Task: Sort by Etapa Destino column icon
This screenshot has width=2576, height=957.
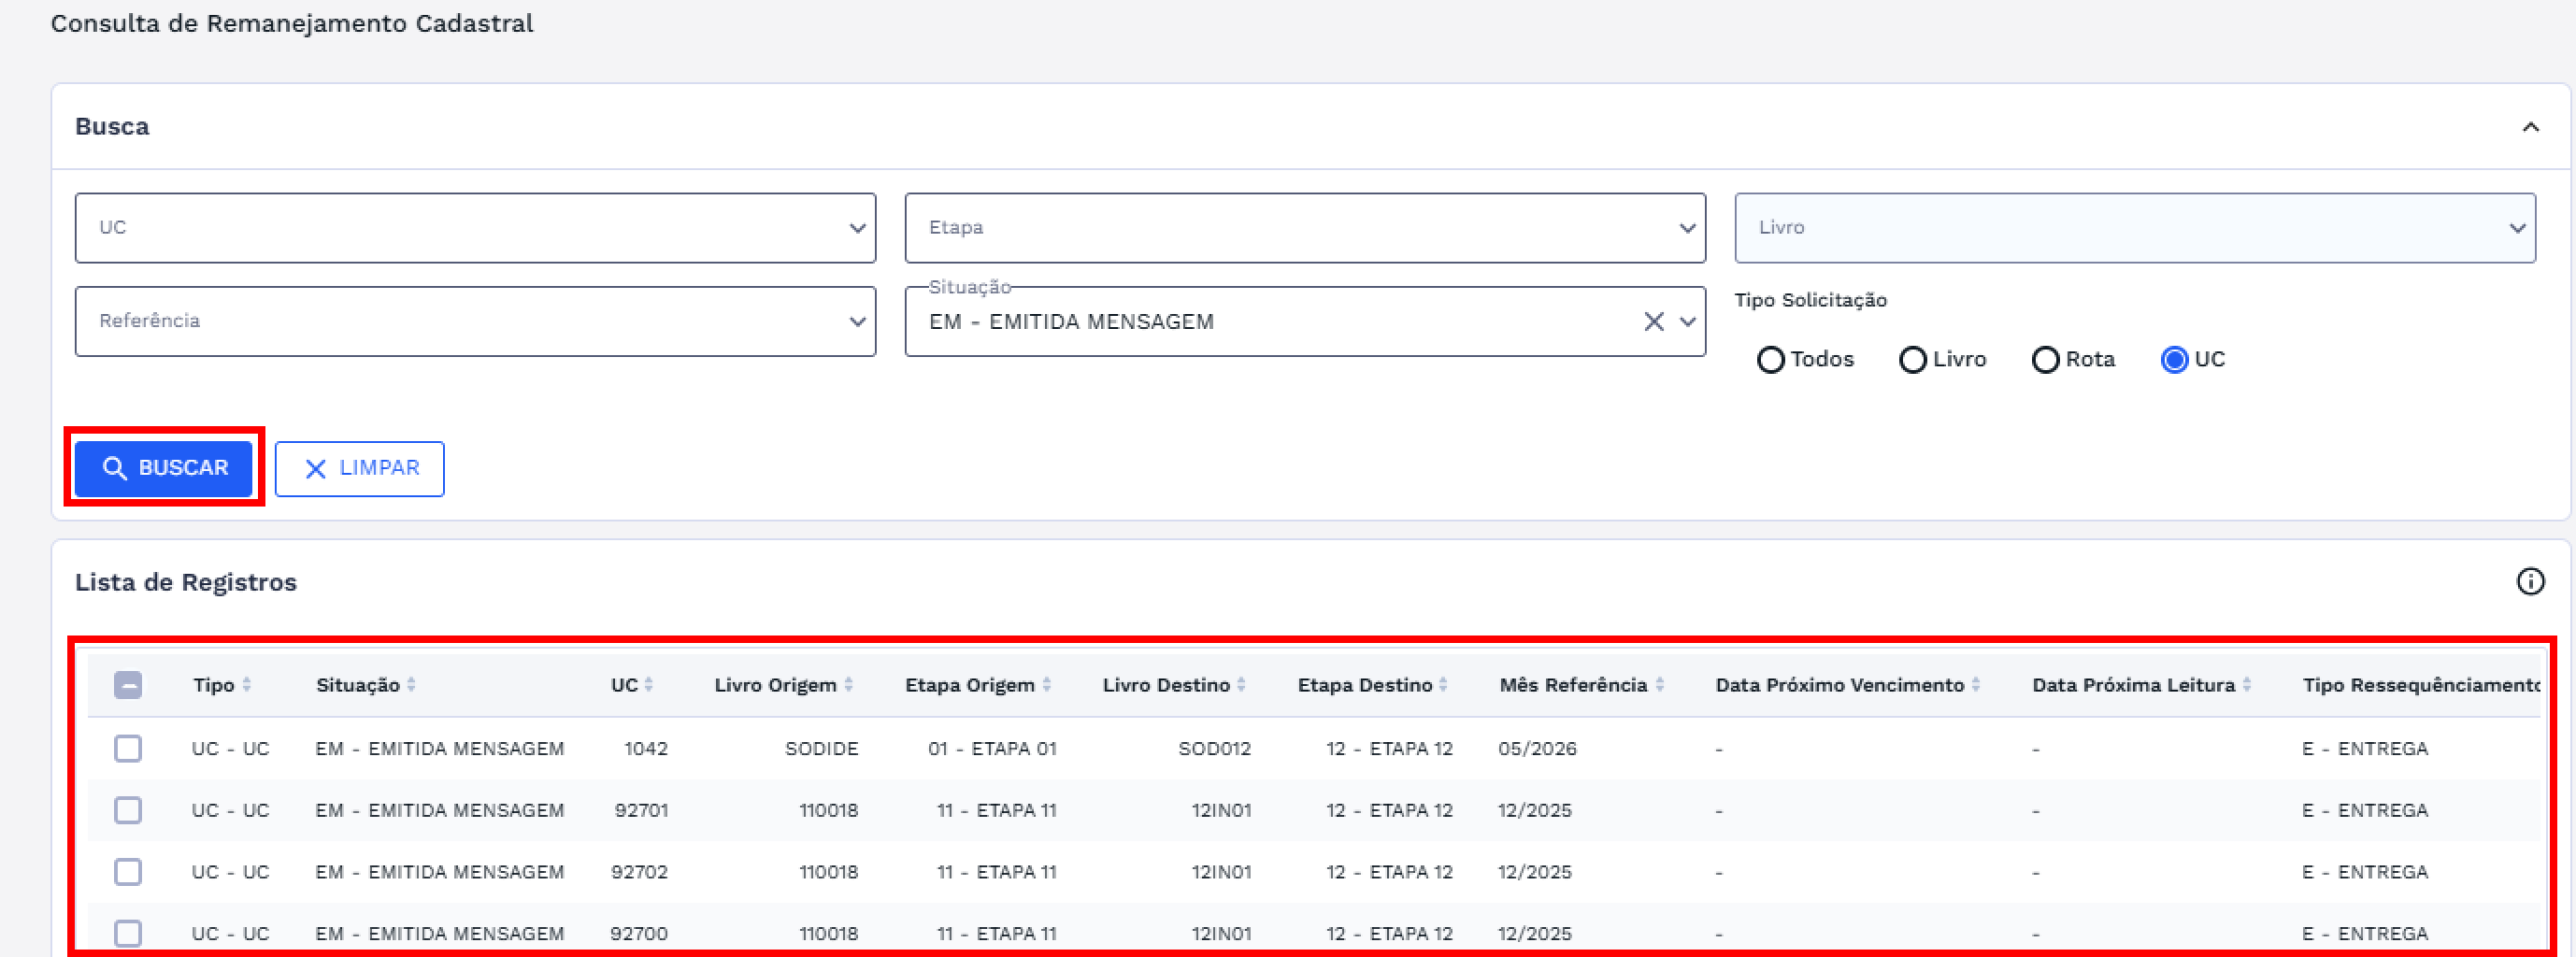Action: click(1443, 685)
